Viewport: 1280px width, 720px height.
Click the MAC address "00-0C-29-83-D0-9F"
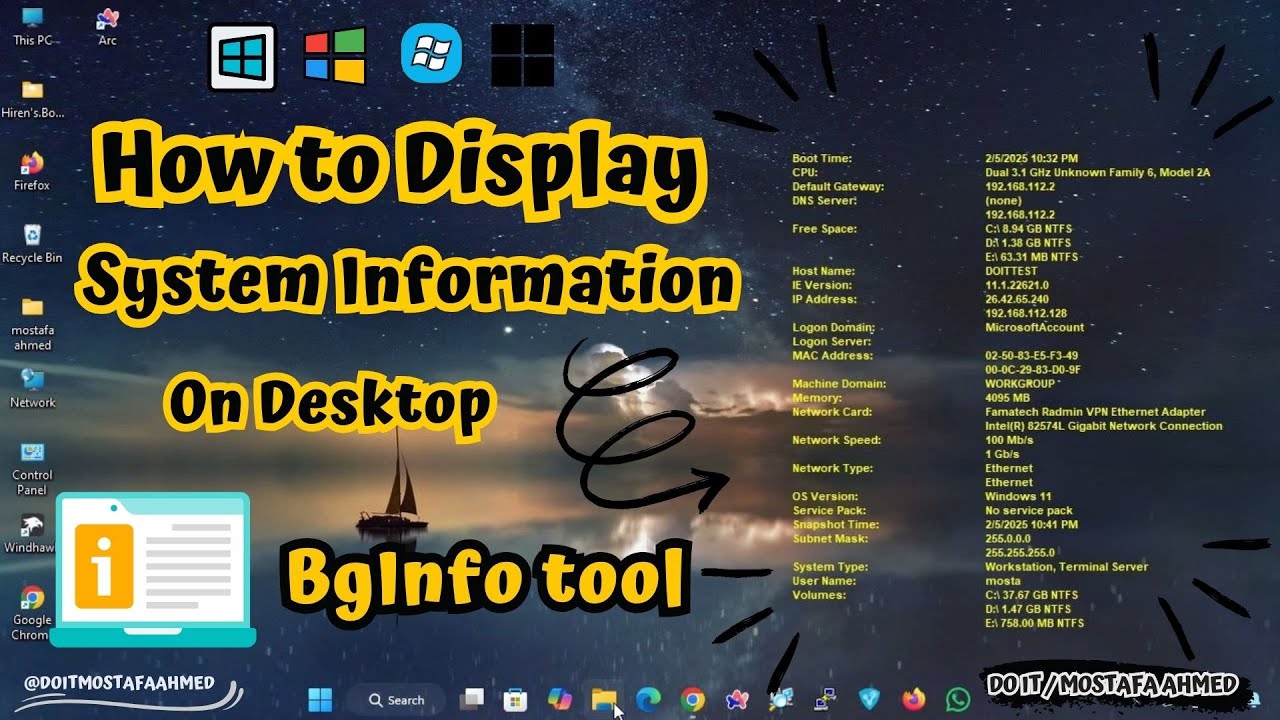1033,370
